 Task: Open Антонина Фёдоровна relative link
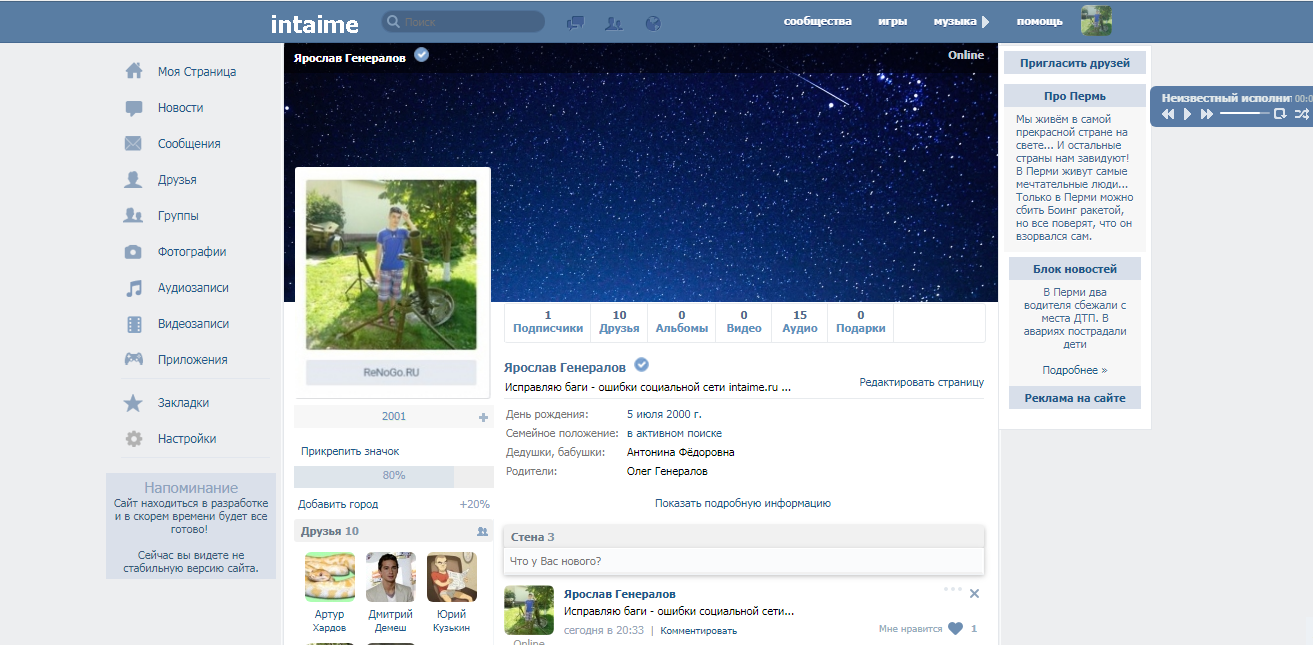point(680,452)
